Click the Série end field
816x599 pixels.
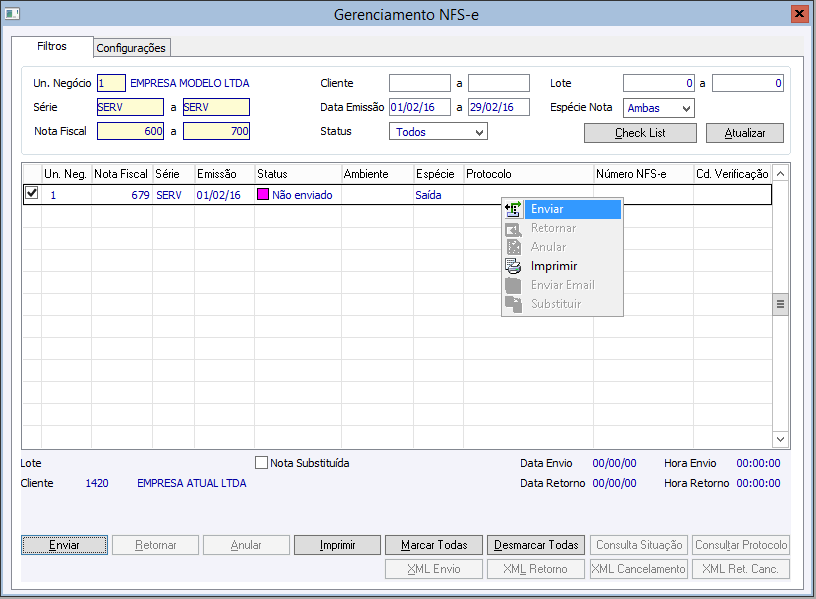216,107
